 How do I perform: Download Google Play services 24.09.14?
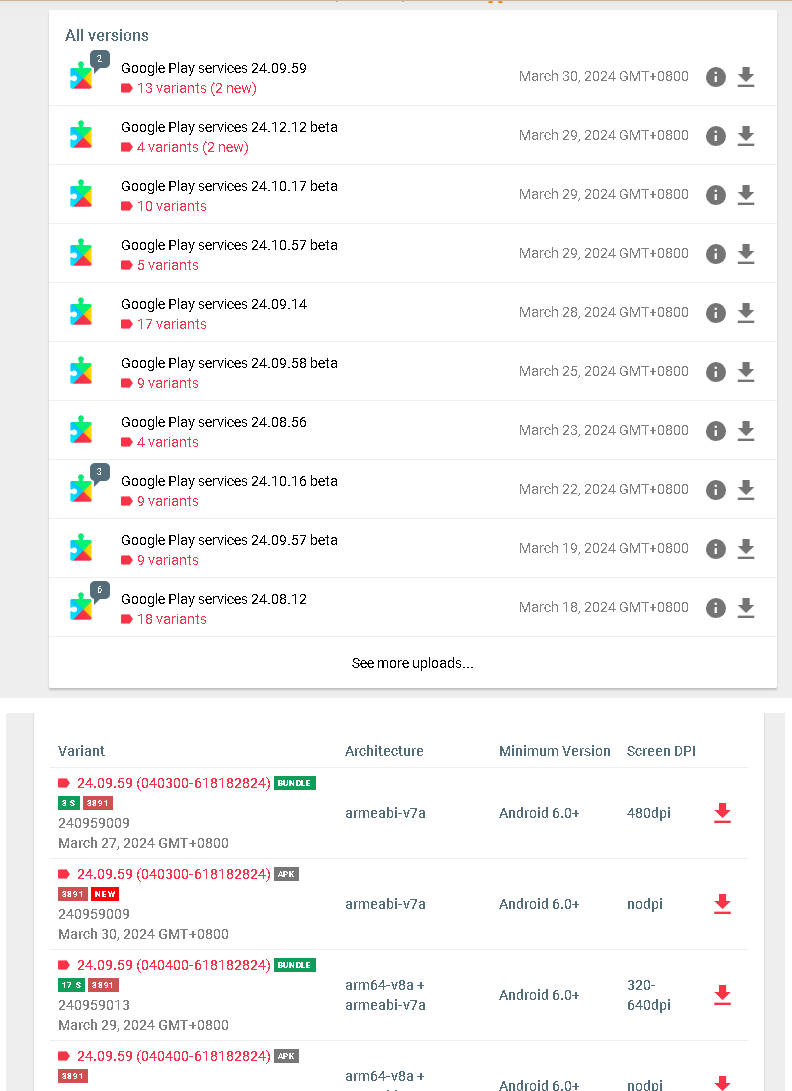(746, 313)
